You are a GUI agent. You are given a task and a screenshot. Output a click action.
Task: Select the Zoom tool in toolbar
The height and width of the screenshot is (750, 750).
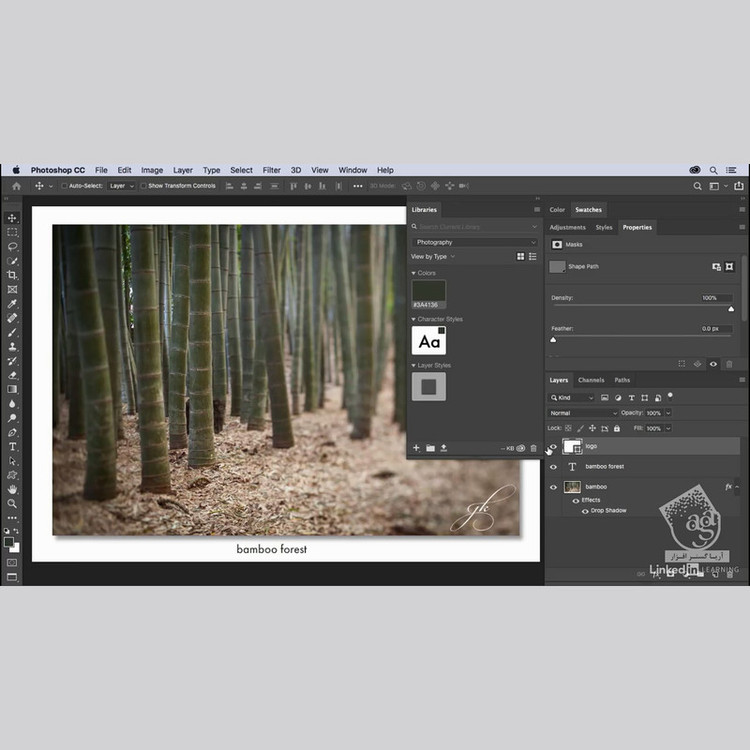point(12,504)
